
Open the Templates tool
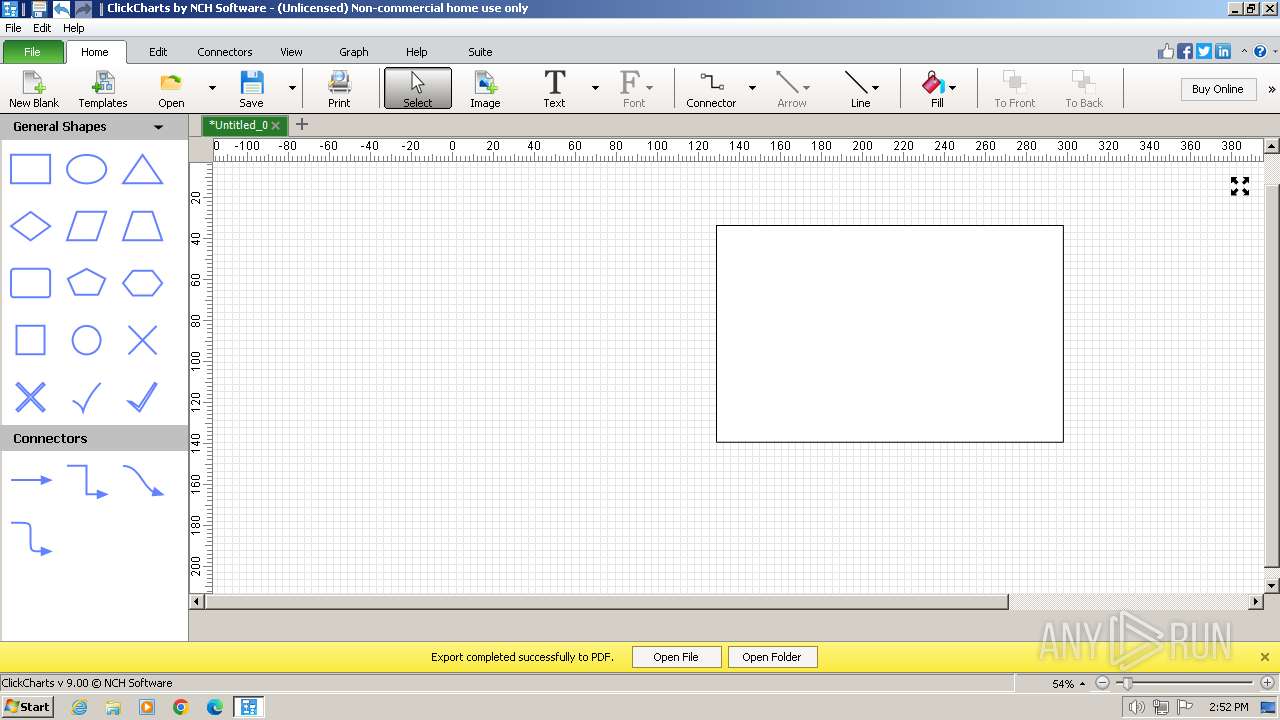point(103,89)
